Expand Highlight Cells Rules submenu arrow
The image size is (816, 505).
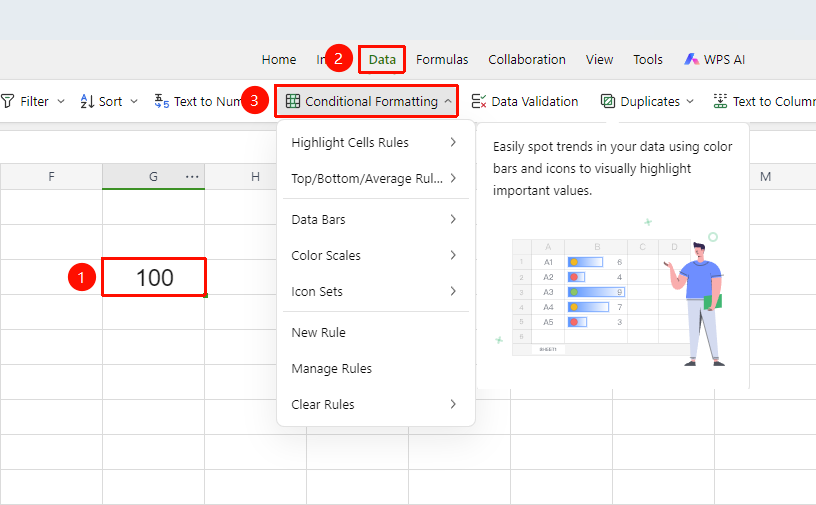pos(453,142)
